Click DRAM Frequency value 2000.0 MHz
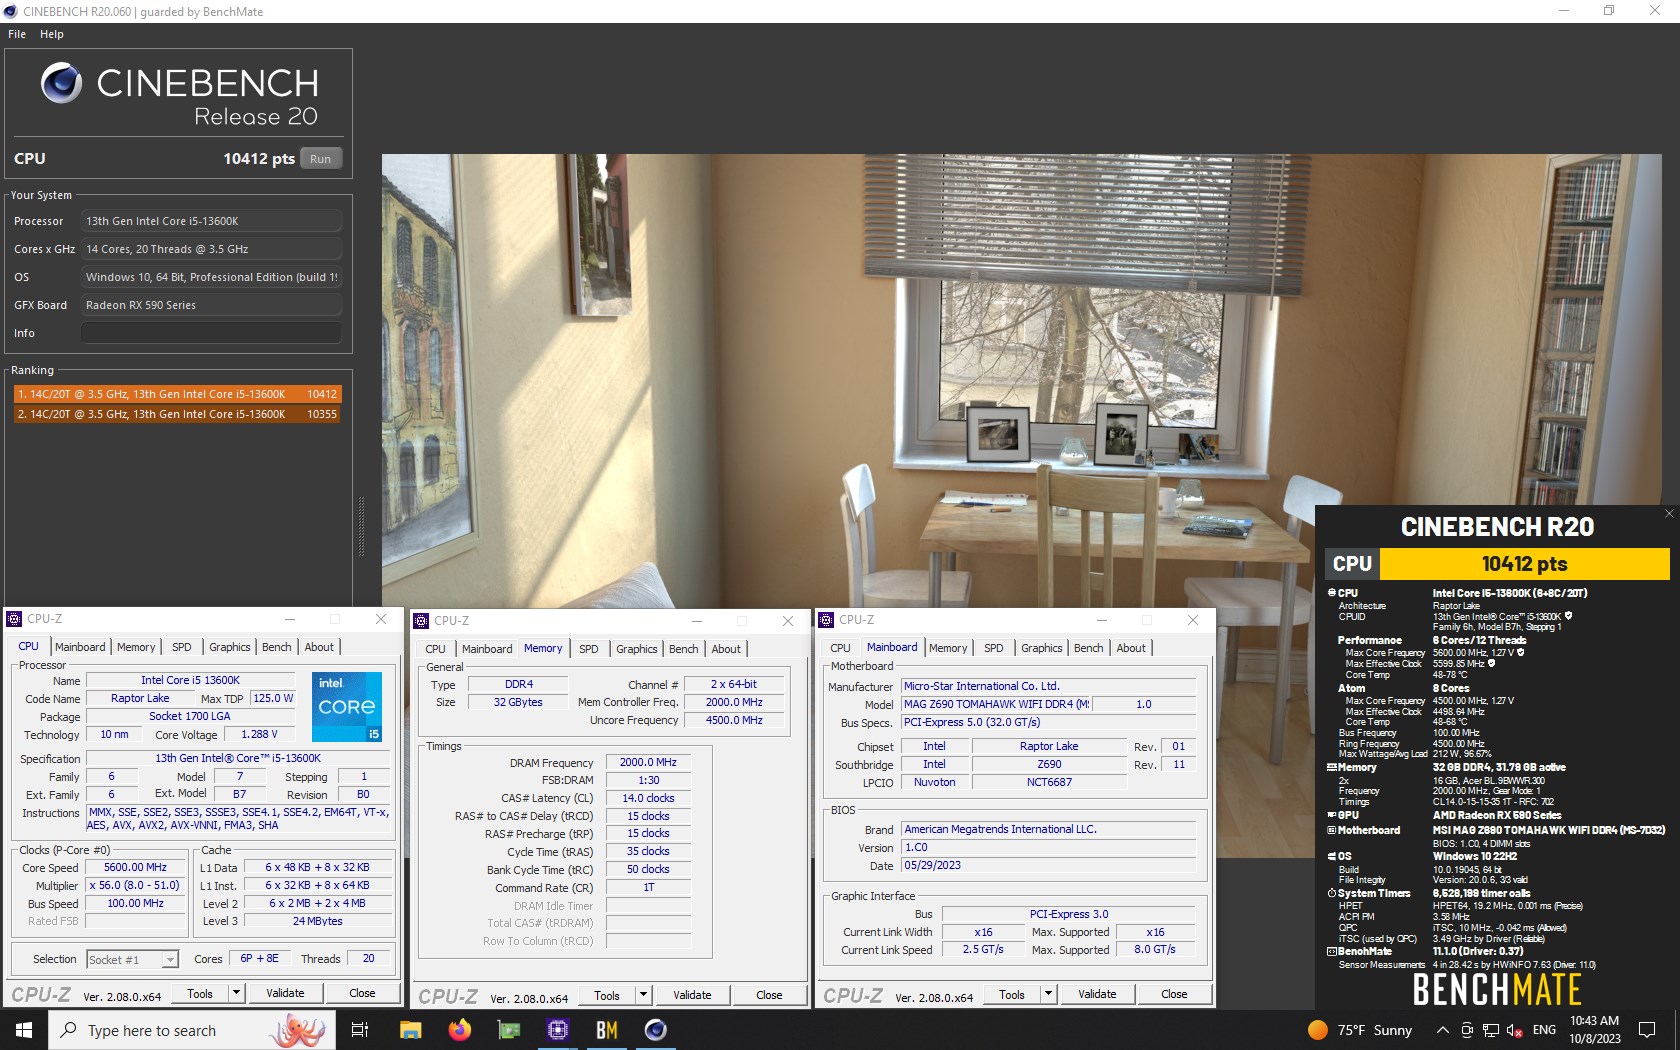1680x1050 pixels. (648, 762)
